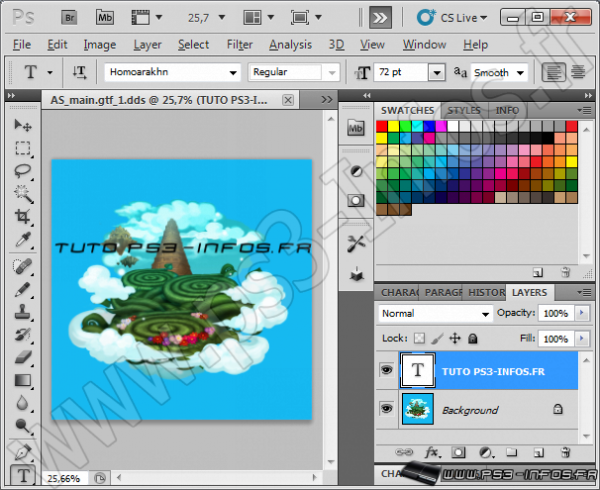Image resolution: width=600 pixels, height=490 pixels.
Task: Pick the white swatch in Swatches
Action: click(x=453, y=126)
